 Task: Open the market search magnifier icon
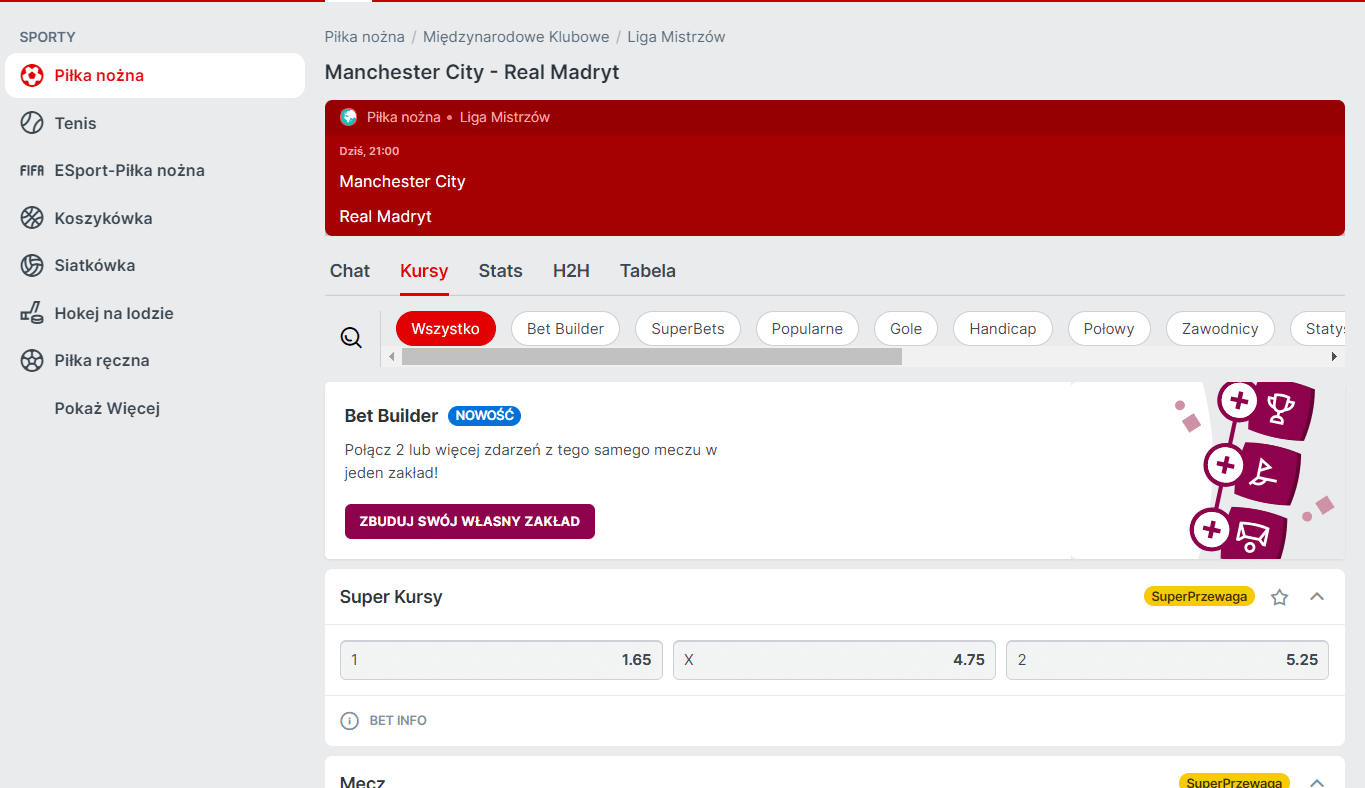[x=351, y=337]
